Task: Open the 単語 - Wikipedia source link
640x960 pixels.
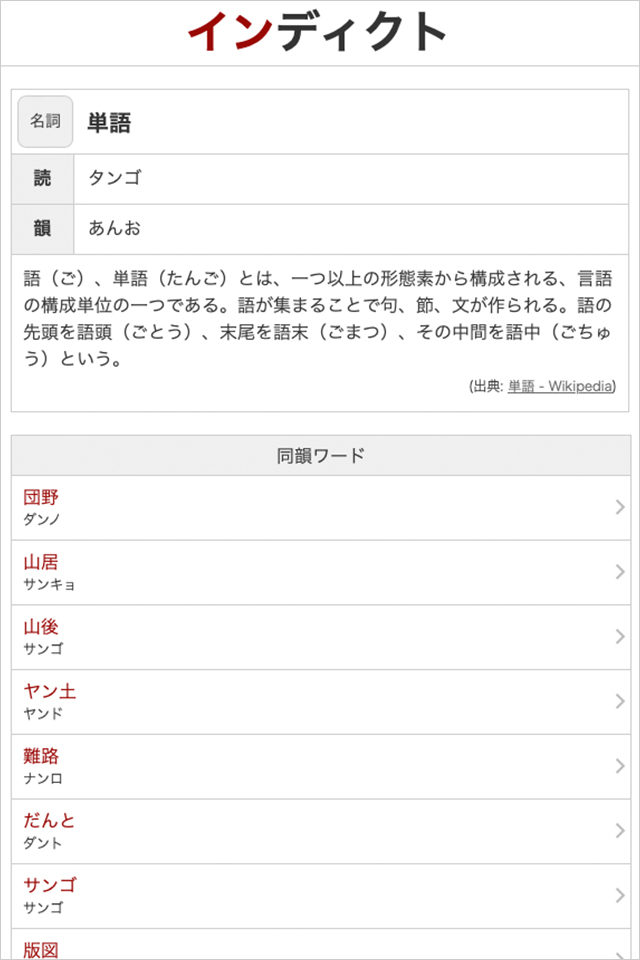Action: (560, 386)
